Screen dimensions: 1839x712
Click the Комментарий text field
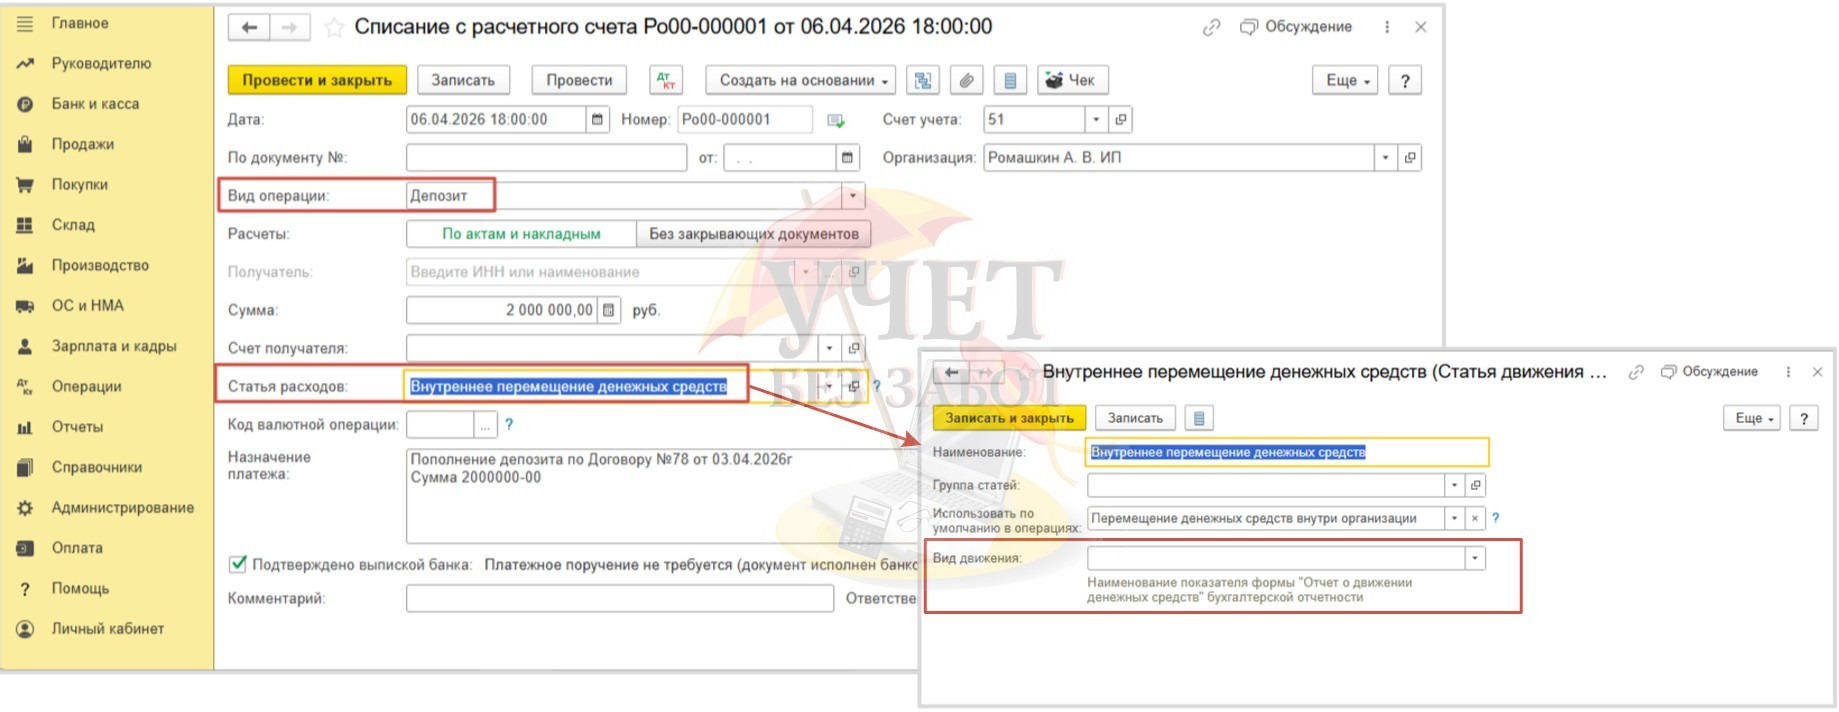coord(619,598)
